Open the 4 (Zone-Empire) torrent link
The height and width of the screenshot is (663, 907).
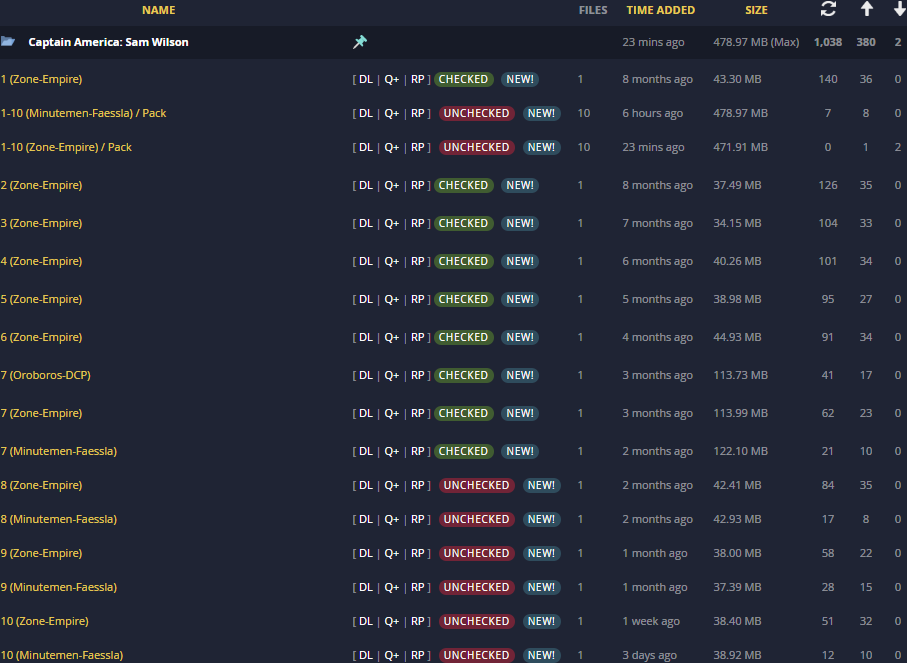coord(42,261)
